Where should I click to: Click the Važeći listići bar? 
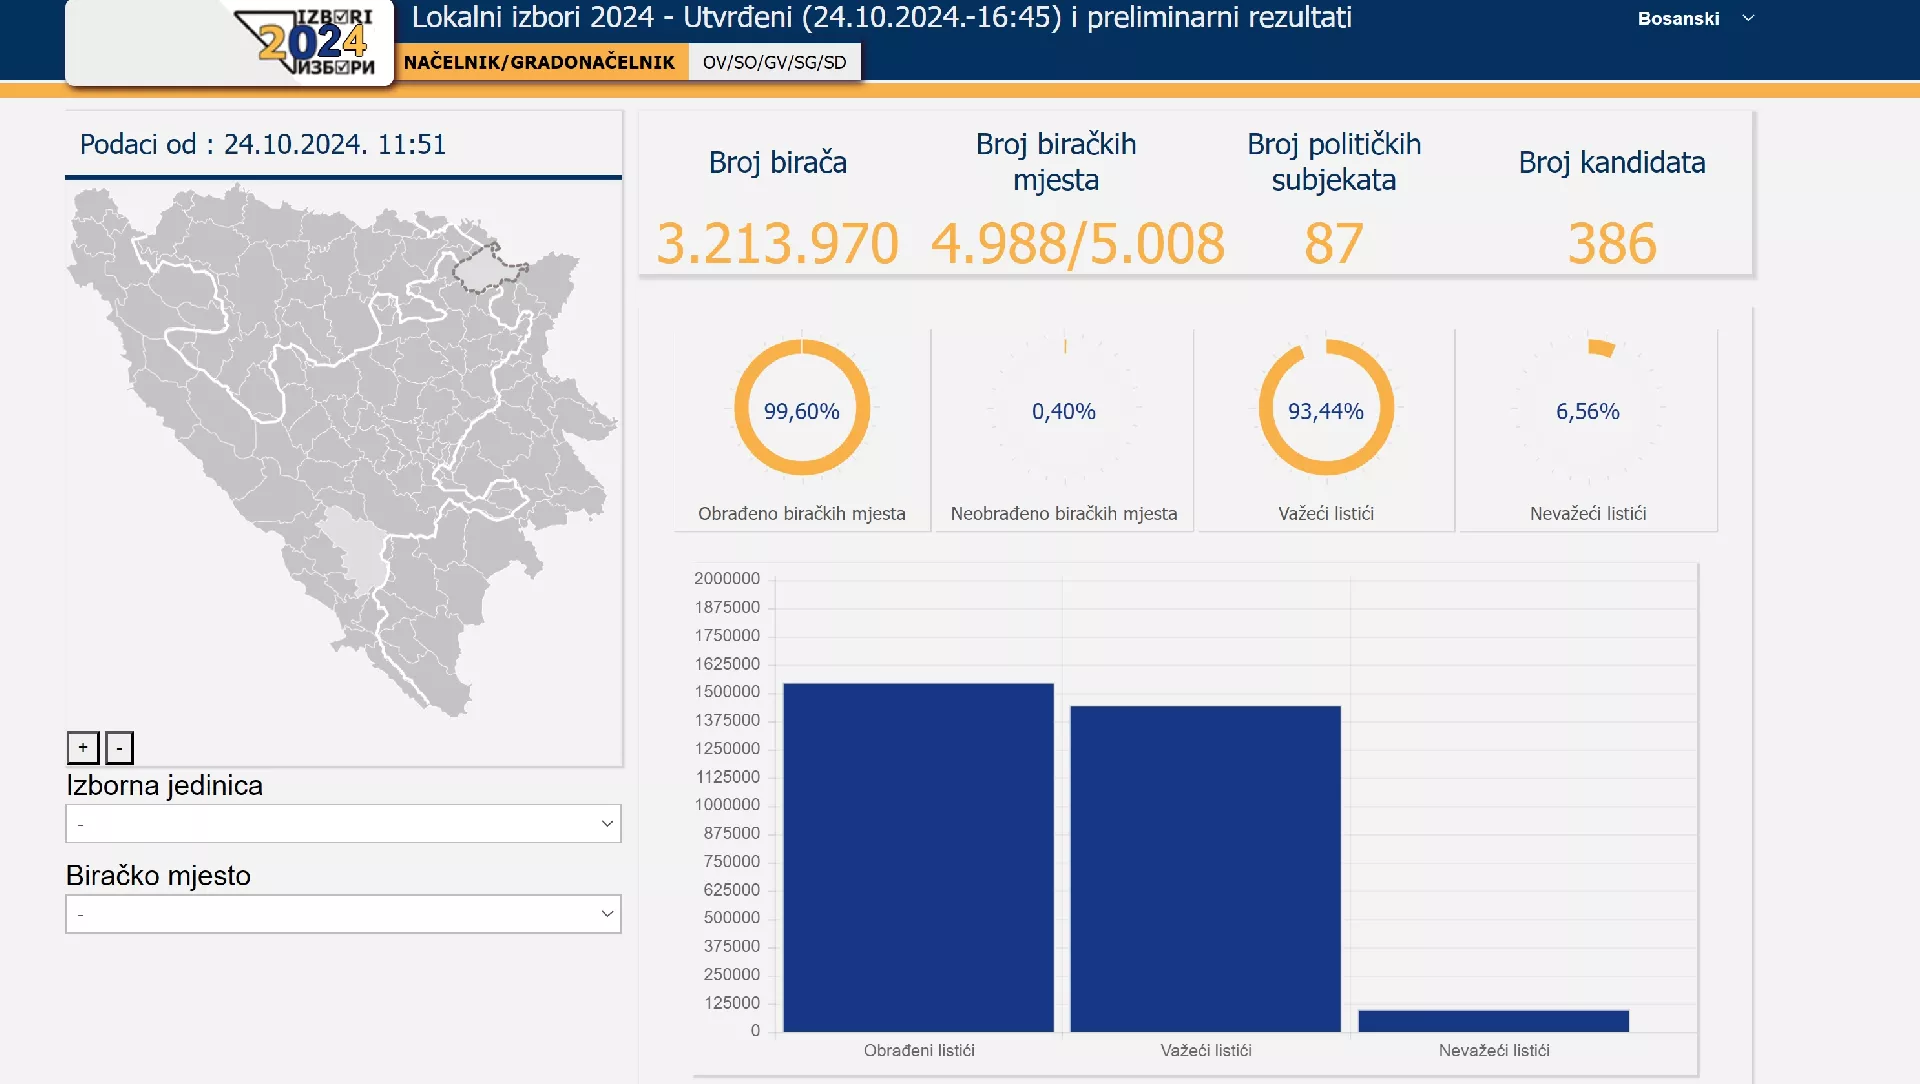[1205, 868]
